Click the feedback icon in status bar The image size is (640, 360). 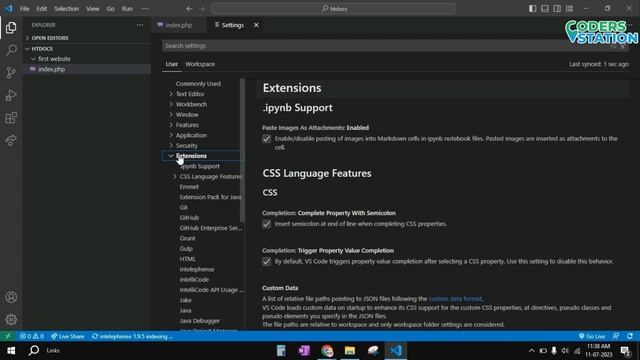point(616,336)
